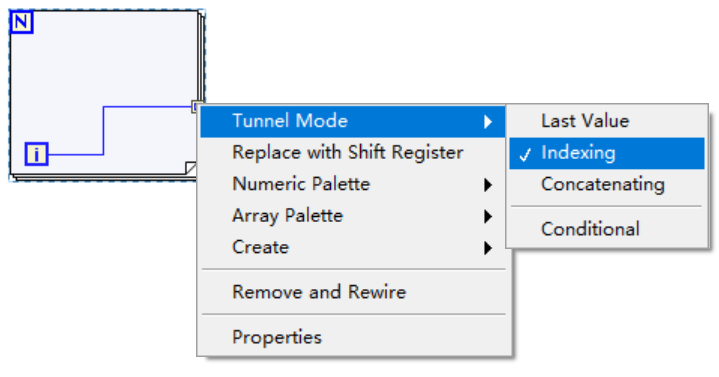The image size is (719, 377).
Task: Click the For Loop resize corner
Action: [x=190, y=168]
